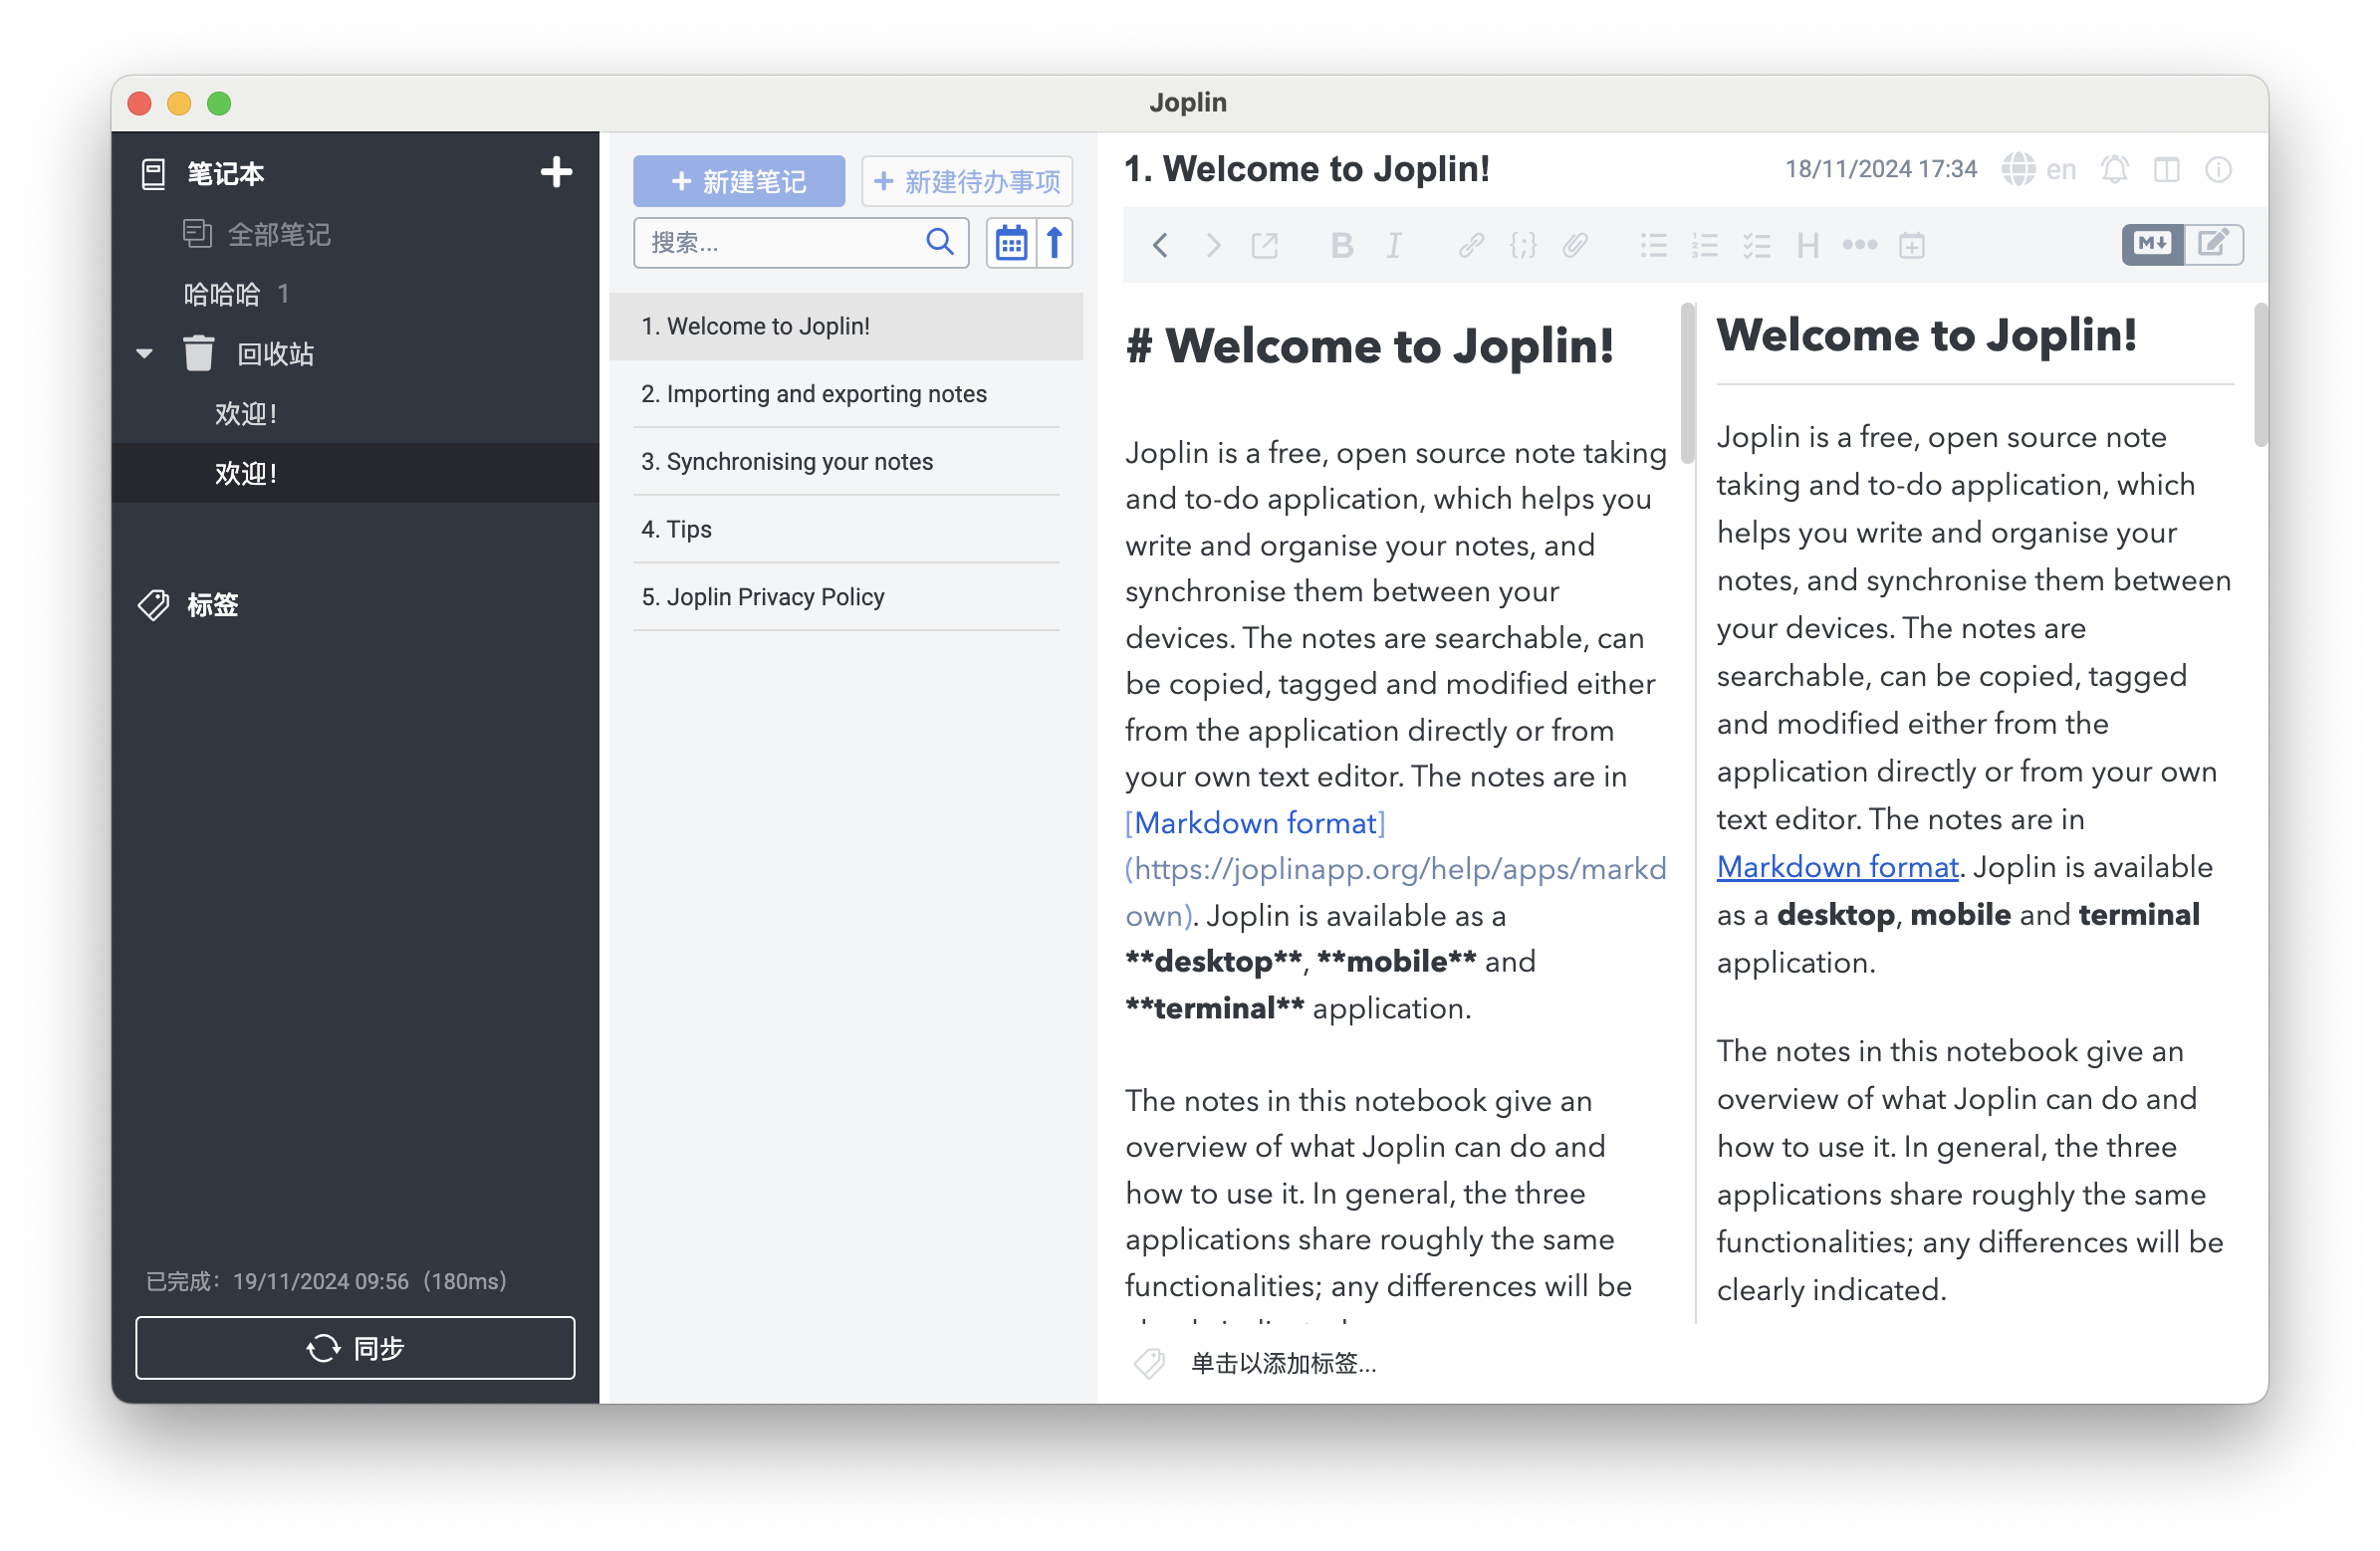Toggle sort order field calendar icon
Viewport: 2380px width, 1551px height.
1011,242
